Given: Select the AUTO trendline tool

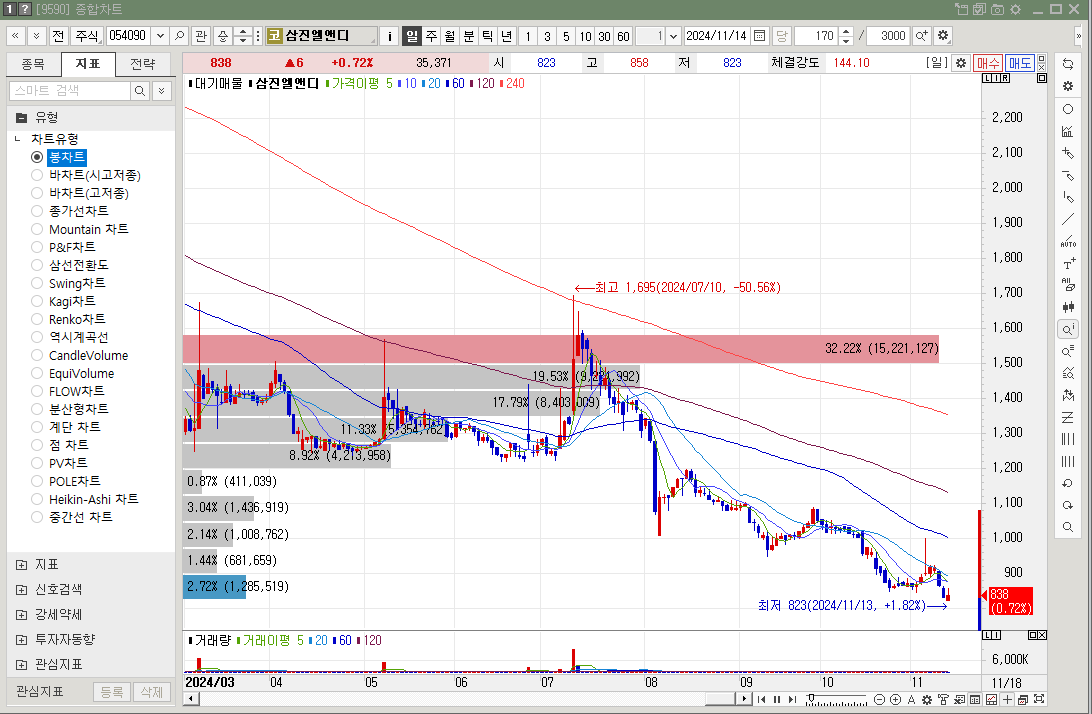Looking at the screenshot, I should pos(1068,242).
